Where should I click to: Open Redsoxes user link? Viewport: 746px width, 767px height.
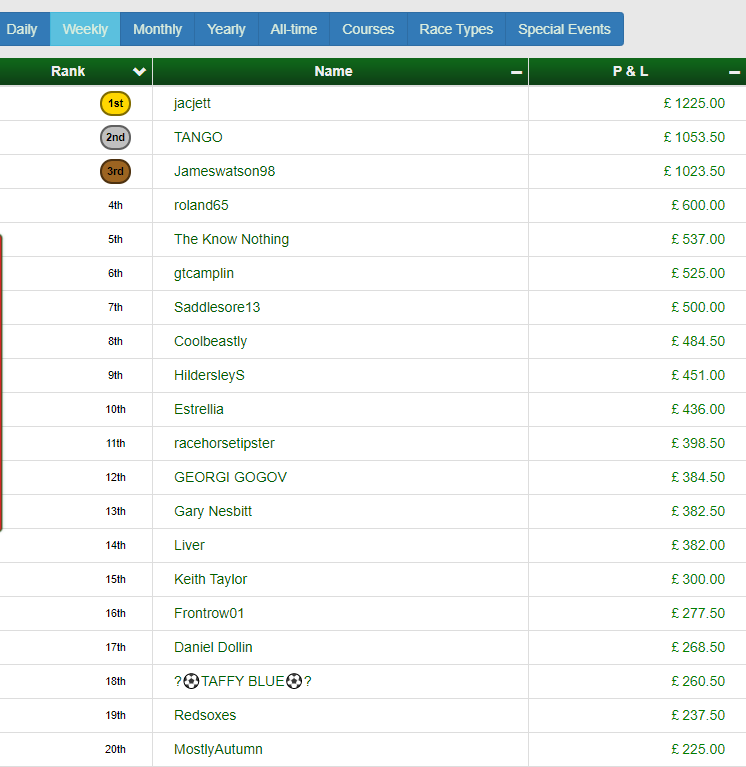(205, 715)
